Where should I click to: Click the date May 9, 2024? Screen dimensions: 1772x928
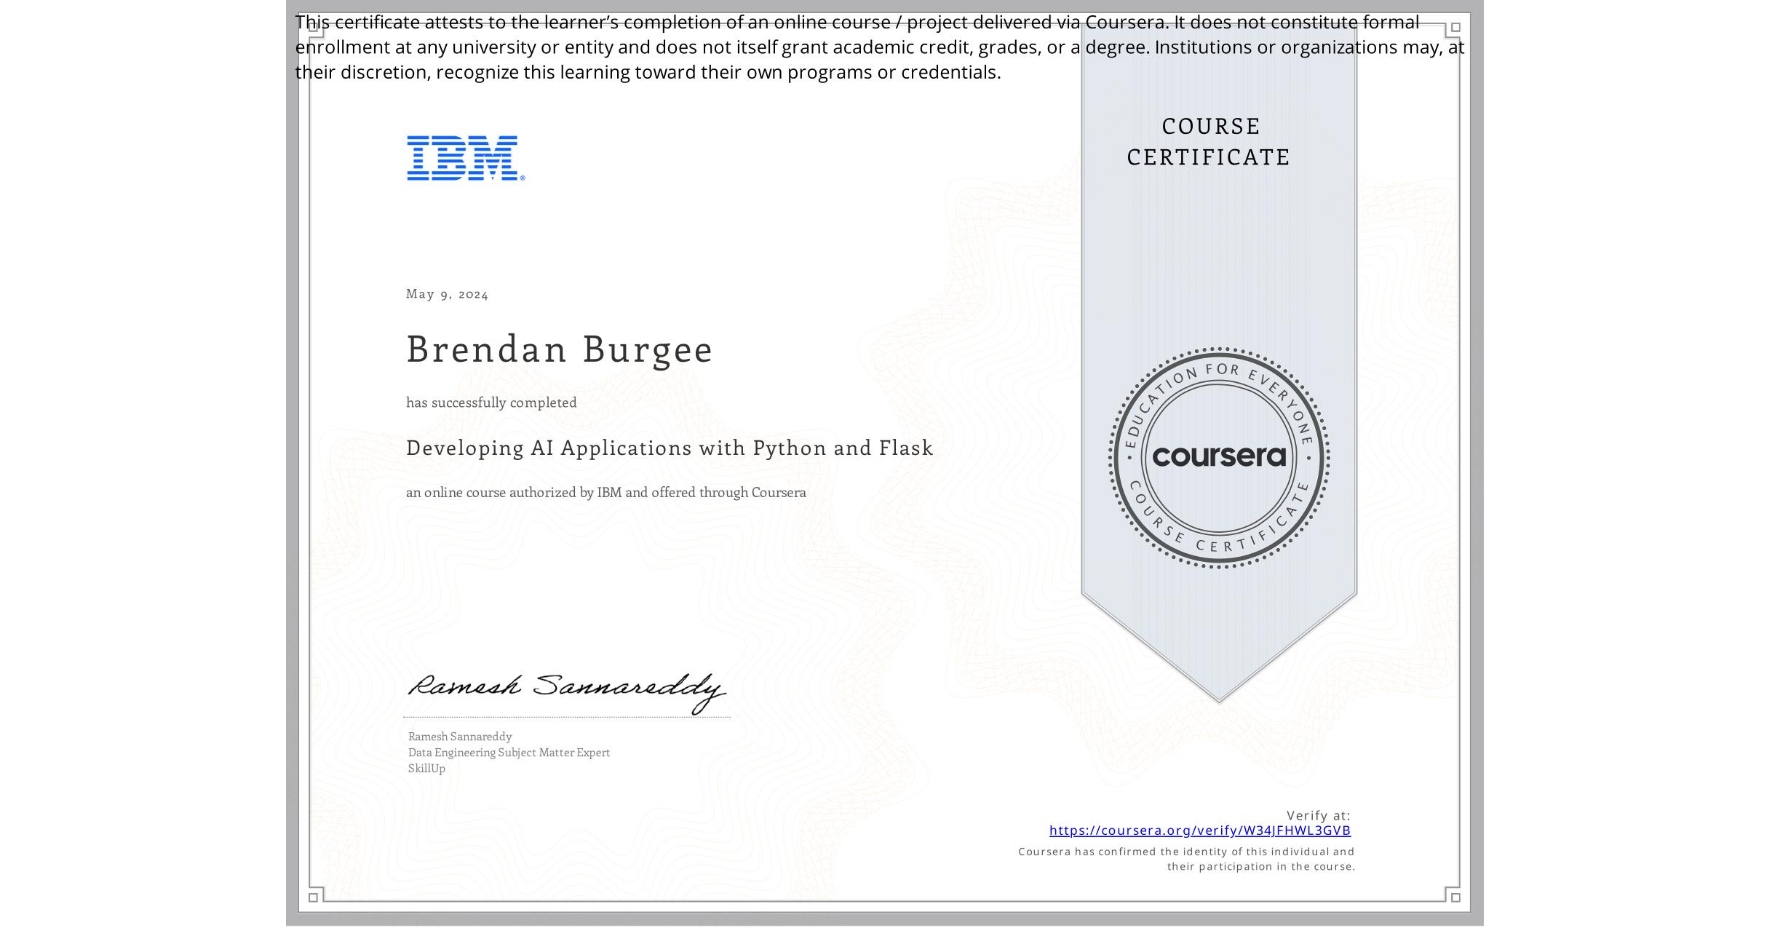click(447, 294)
